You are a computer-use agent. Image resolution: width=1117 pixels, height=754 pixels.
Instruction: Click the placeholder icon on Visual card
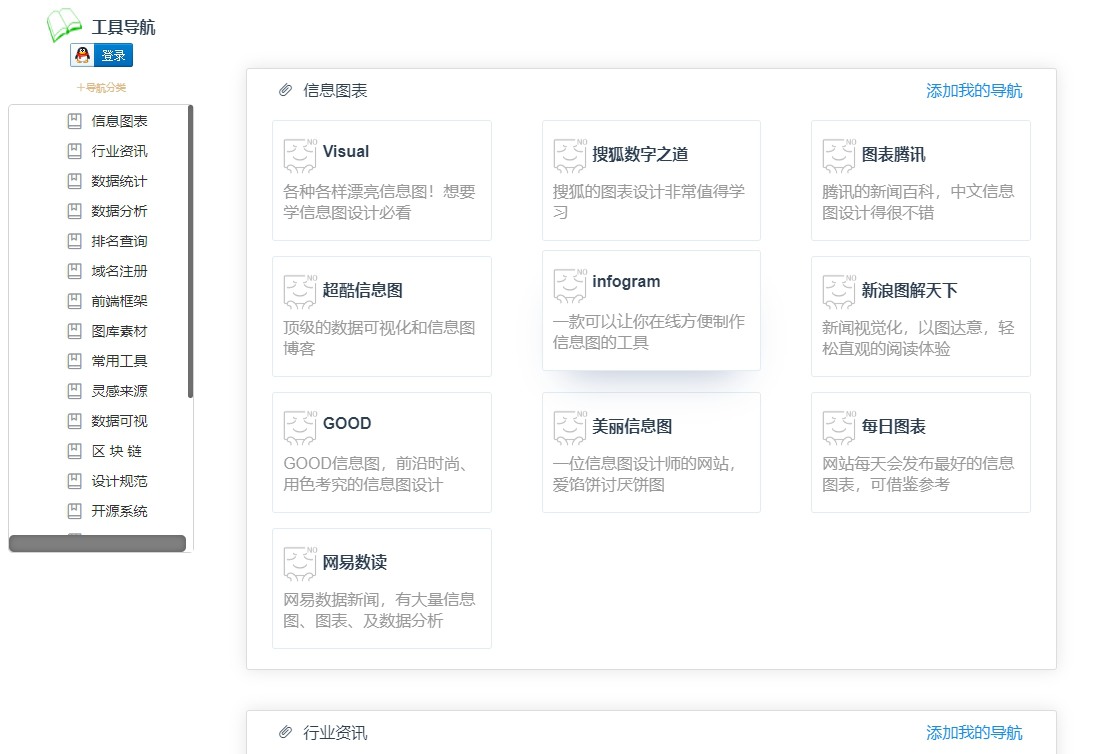[x=300, y=155]
